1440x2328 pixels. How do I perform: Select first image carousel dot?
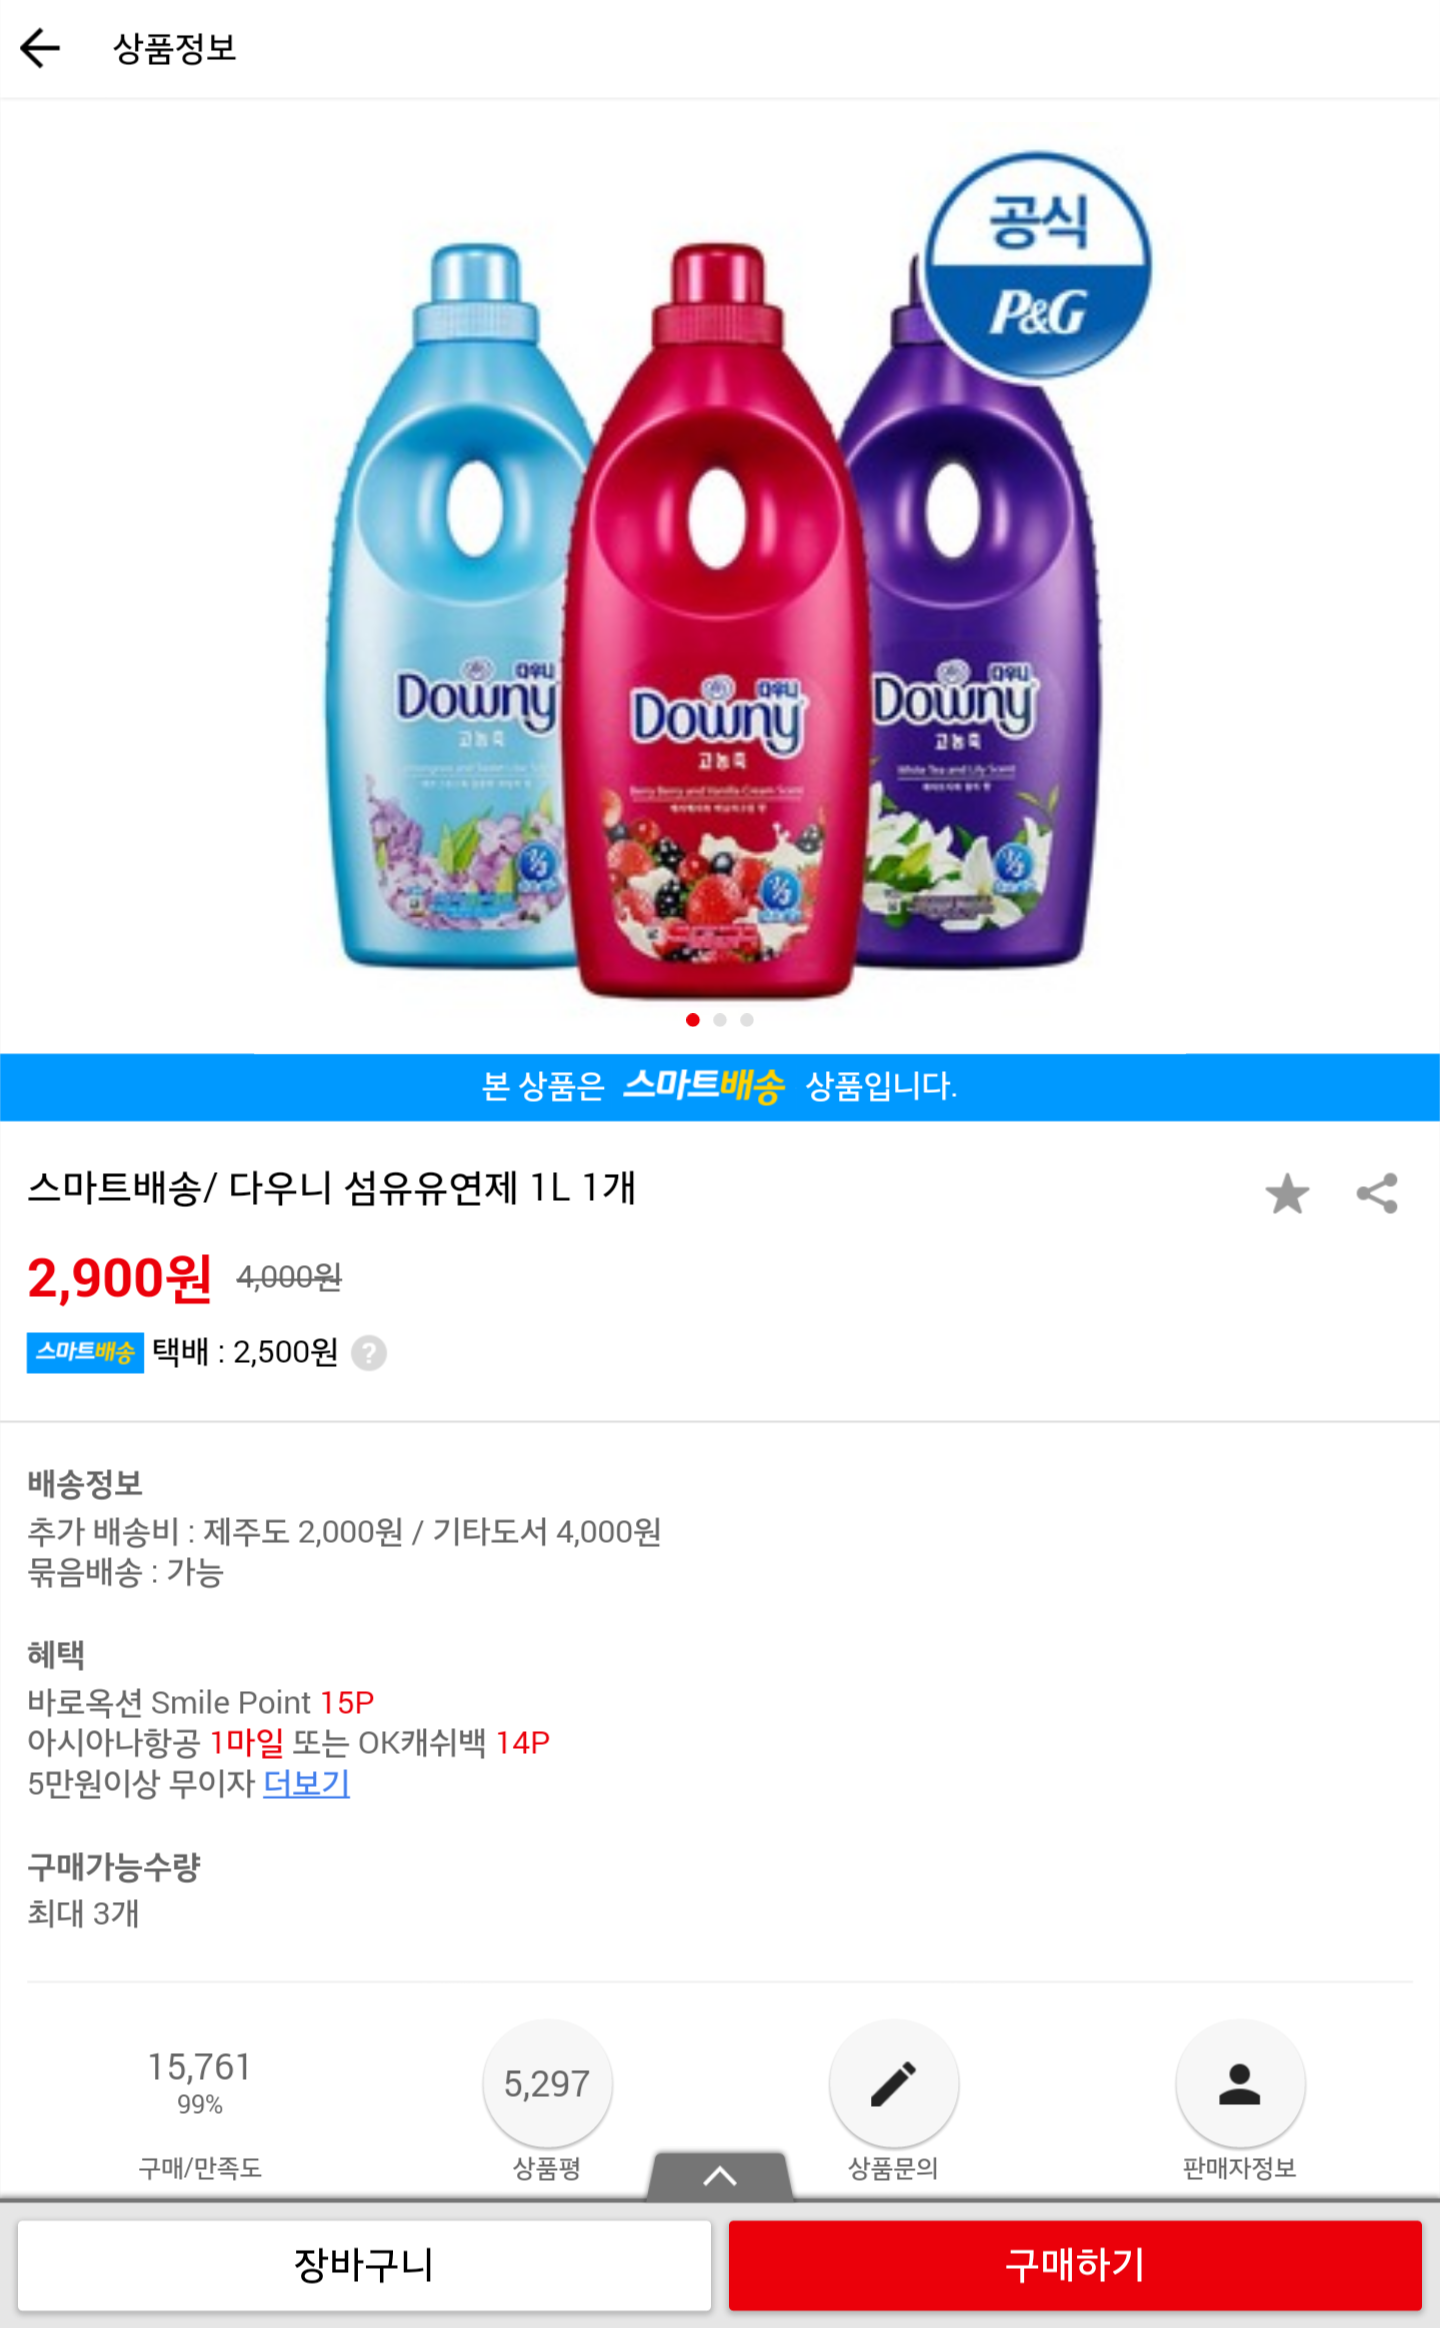693,1020
